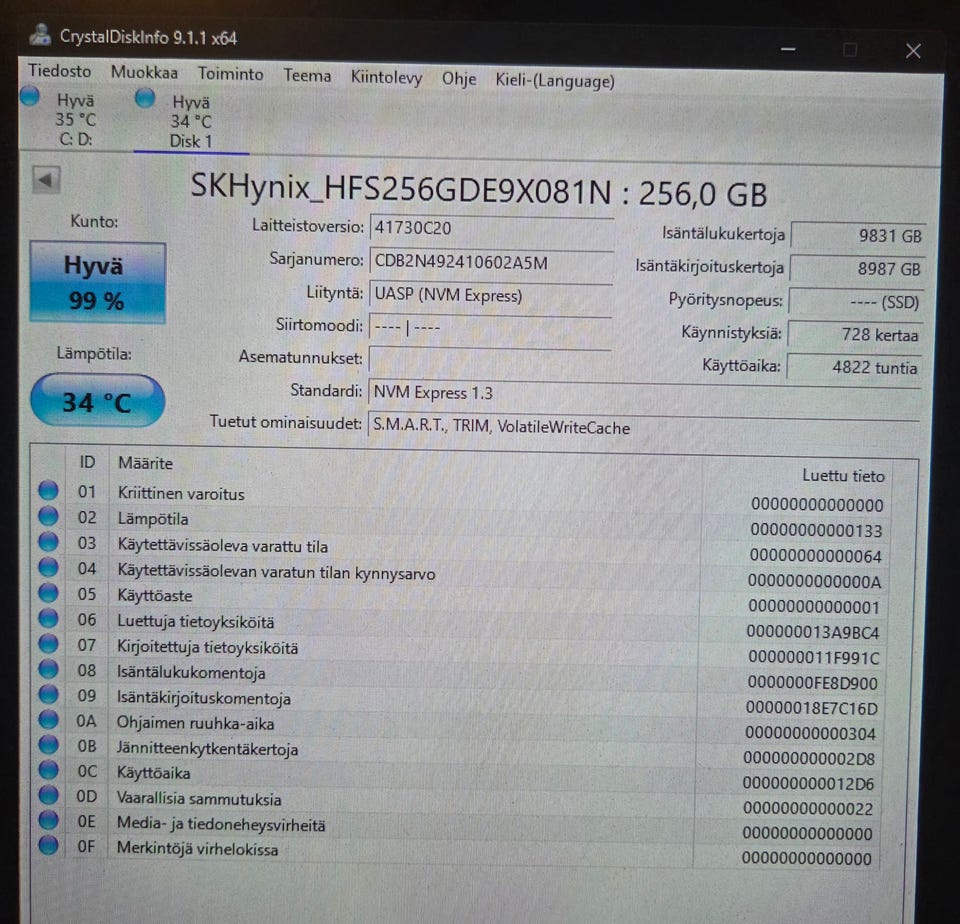Click the Luettu tieto column header
960x924 pixels.
click(x=843, y=476)
